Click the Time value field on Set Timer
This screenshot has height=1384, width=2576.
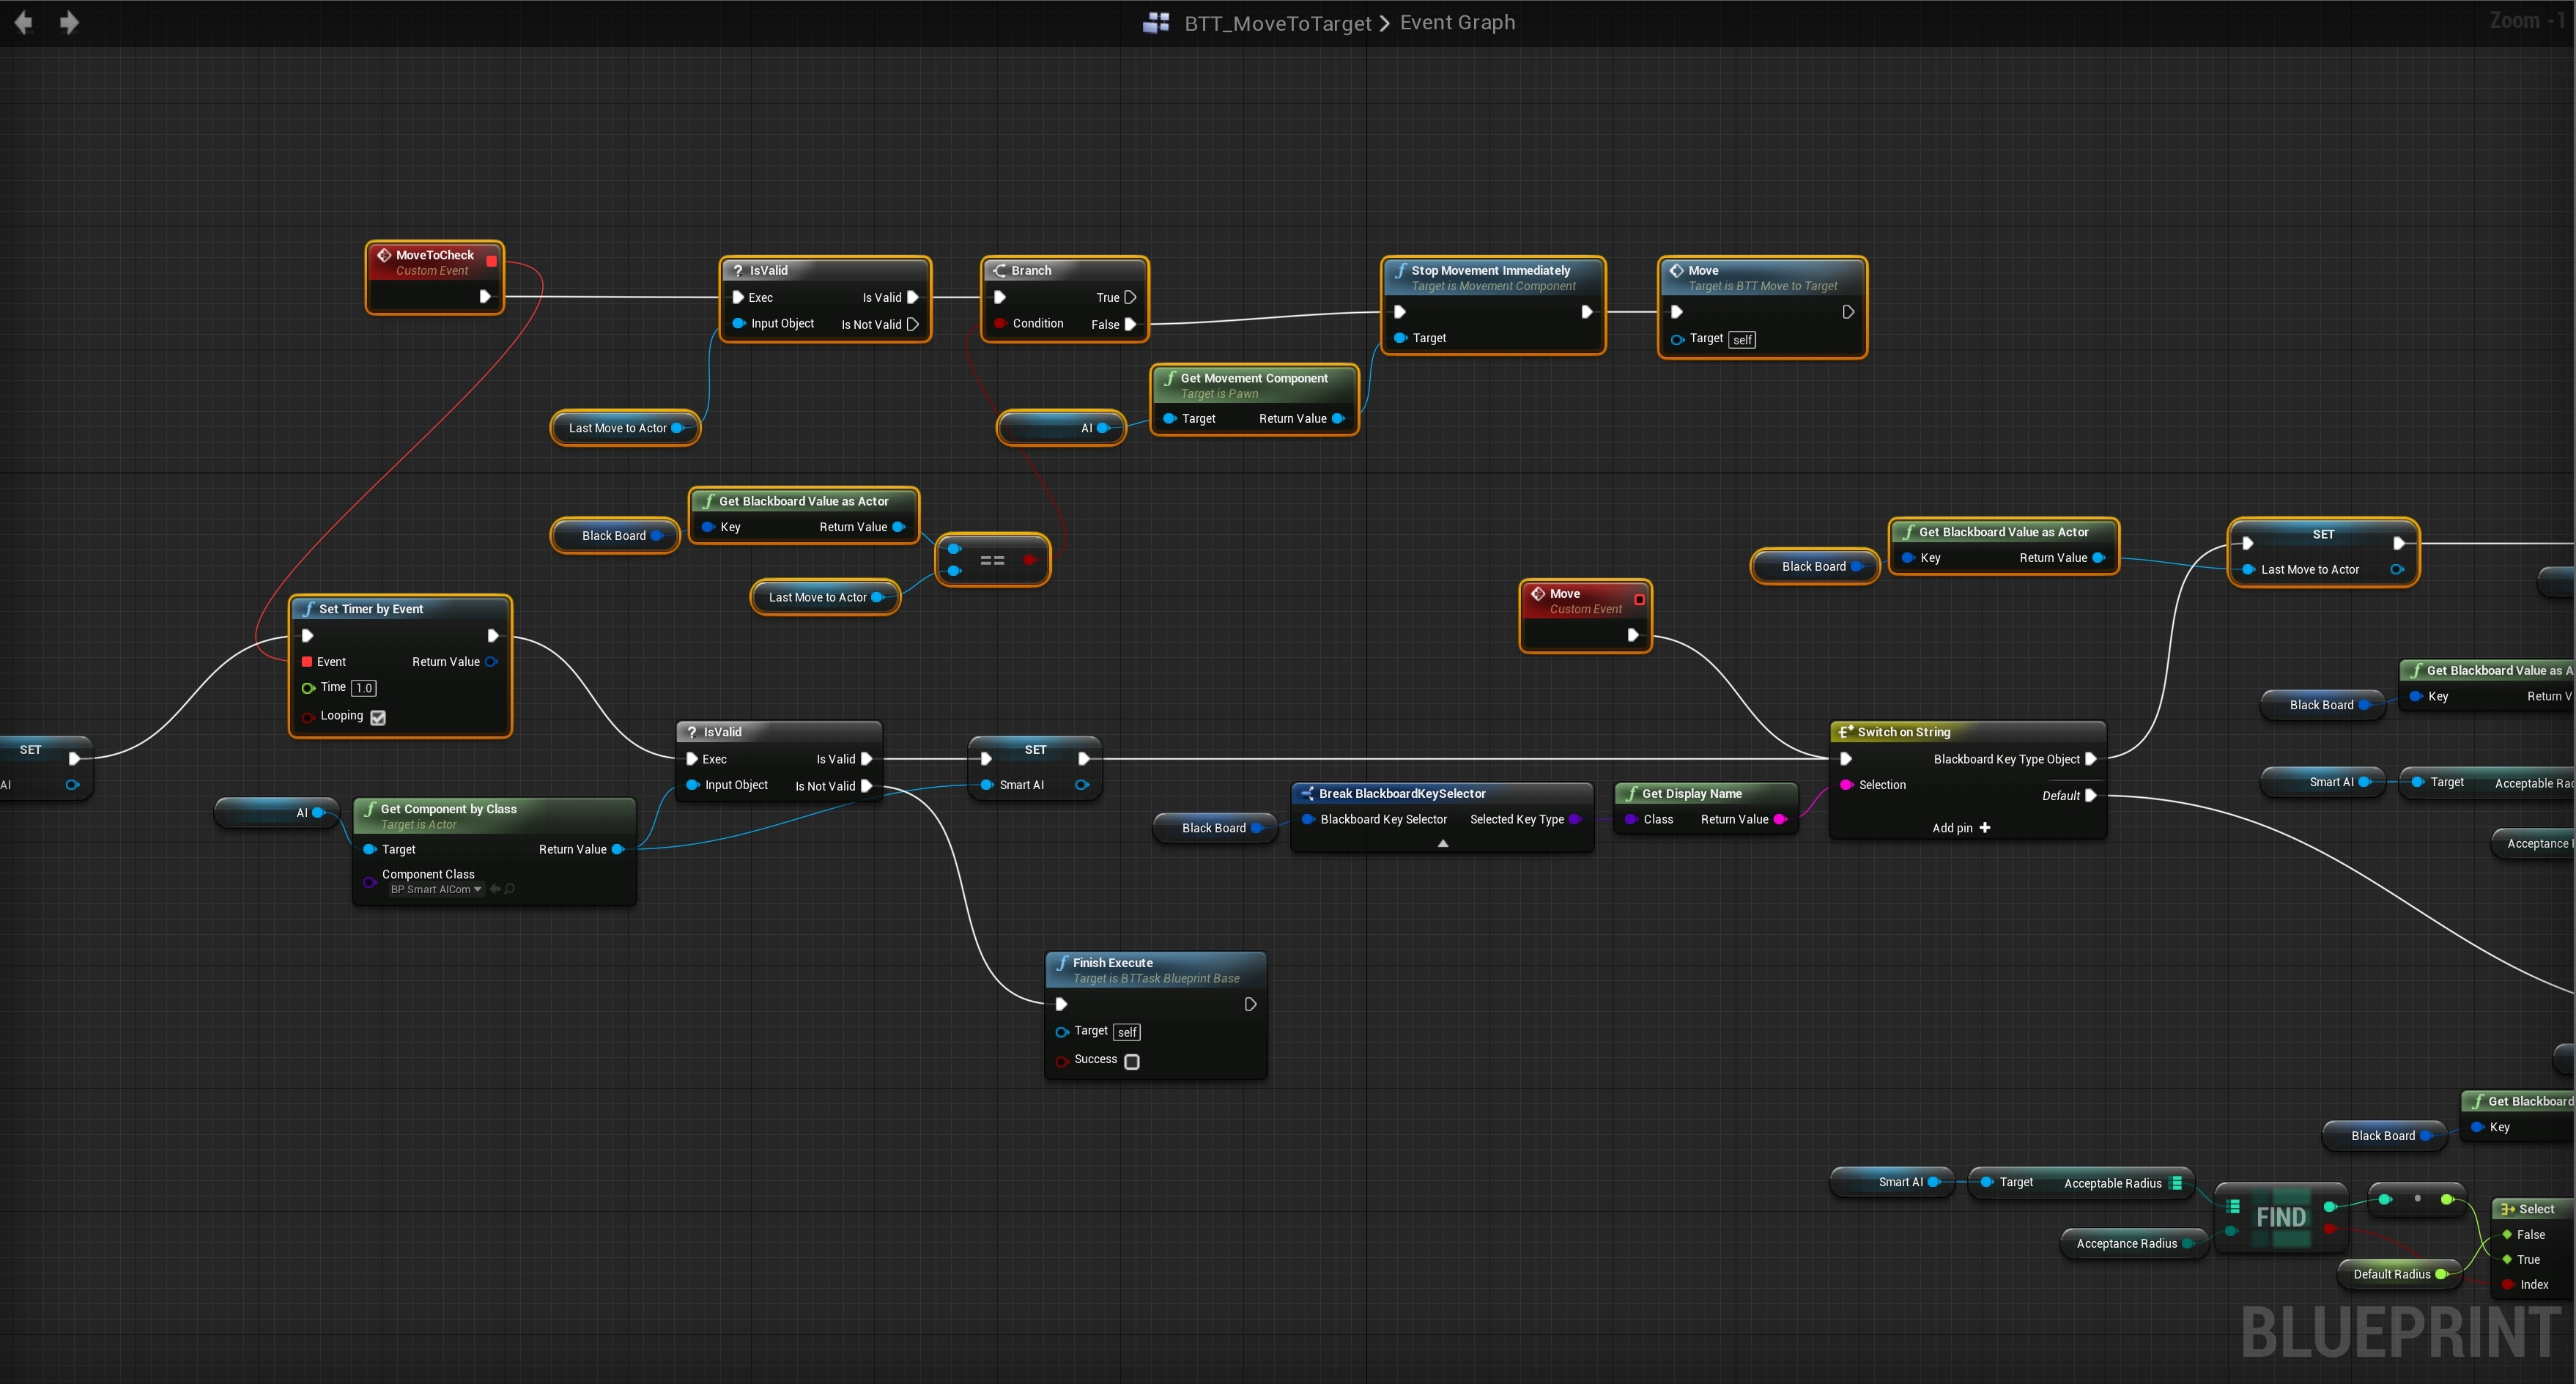coord(364,688)
